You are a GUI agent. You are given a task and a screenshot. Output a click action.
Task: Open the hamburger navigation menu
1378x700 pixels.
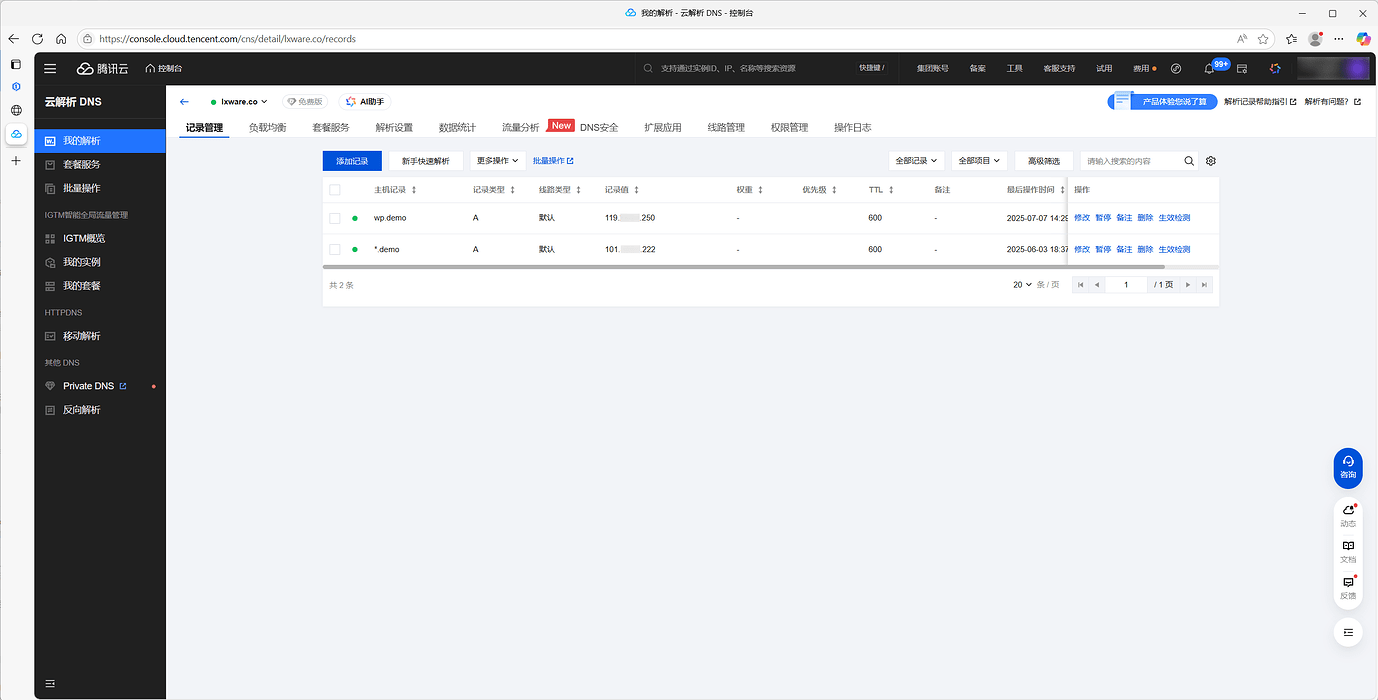[x=50, y=68]
